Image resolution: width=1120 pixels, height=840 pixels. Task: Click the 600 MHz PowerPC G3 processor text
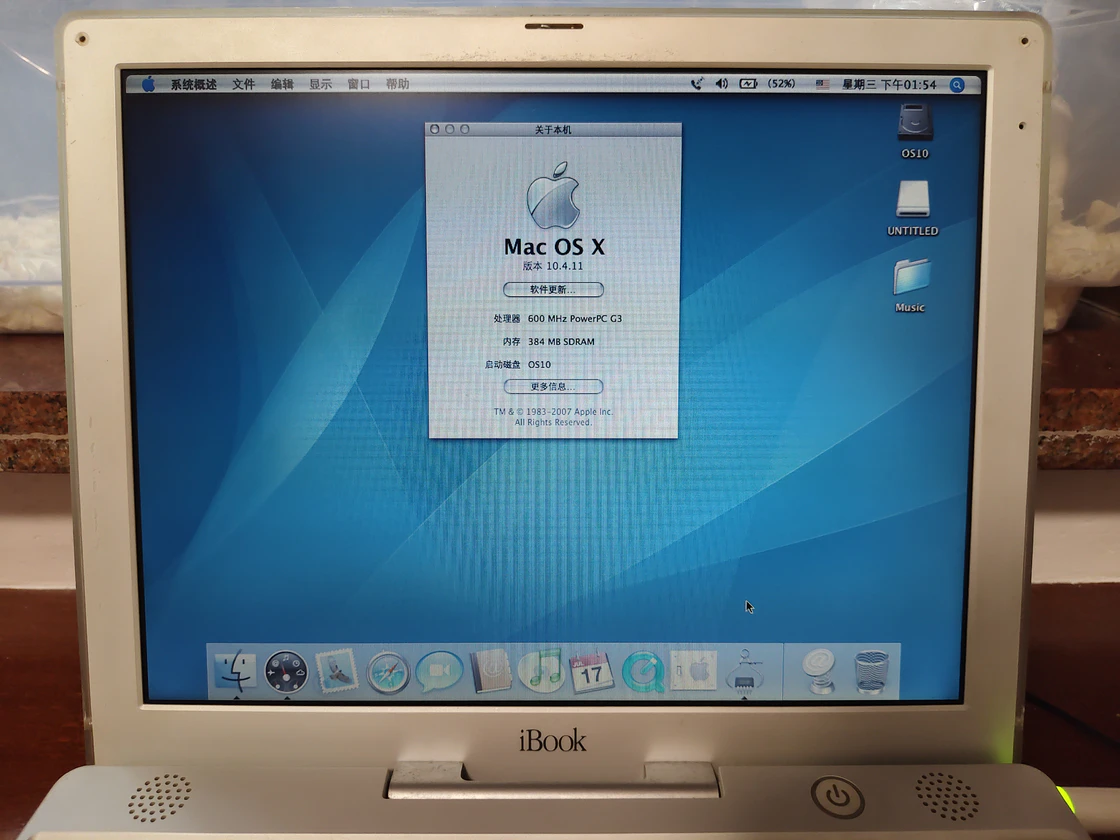coord(575,319)
